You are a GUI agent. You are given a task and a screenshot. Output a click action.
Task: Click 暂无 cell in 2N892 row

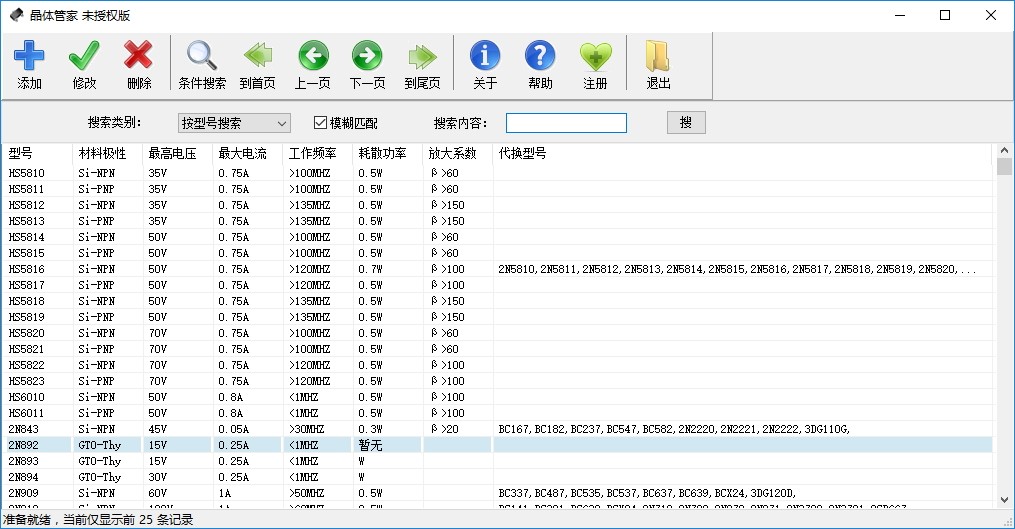370,445
